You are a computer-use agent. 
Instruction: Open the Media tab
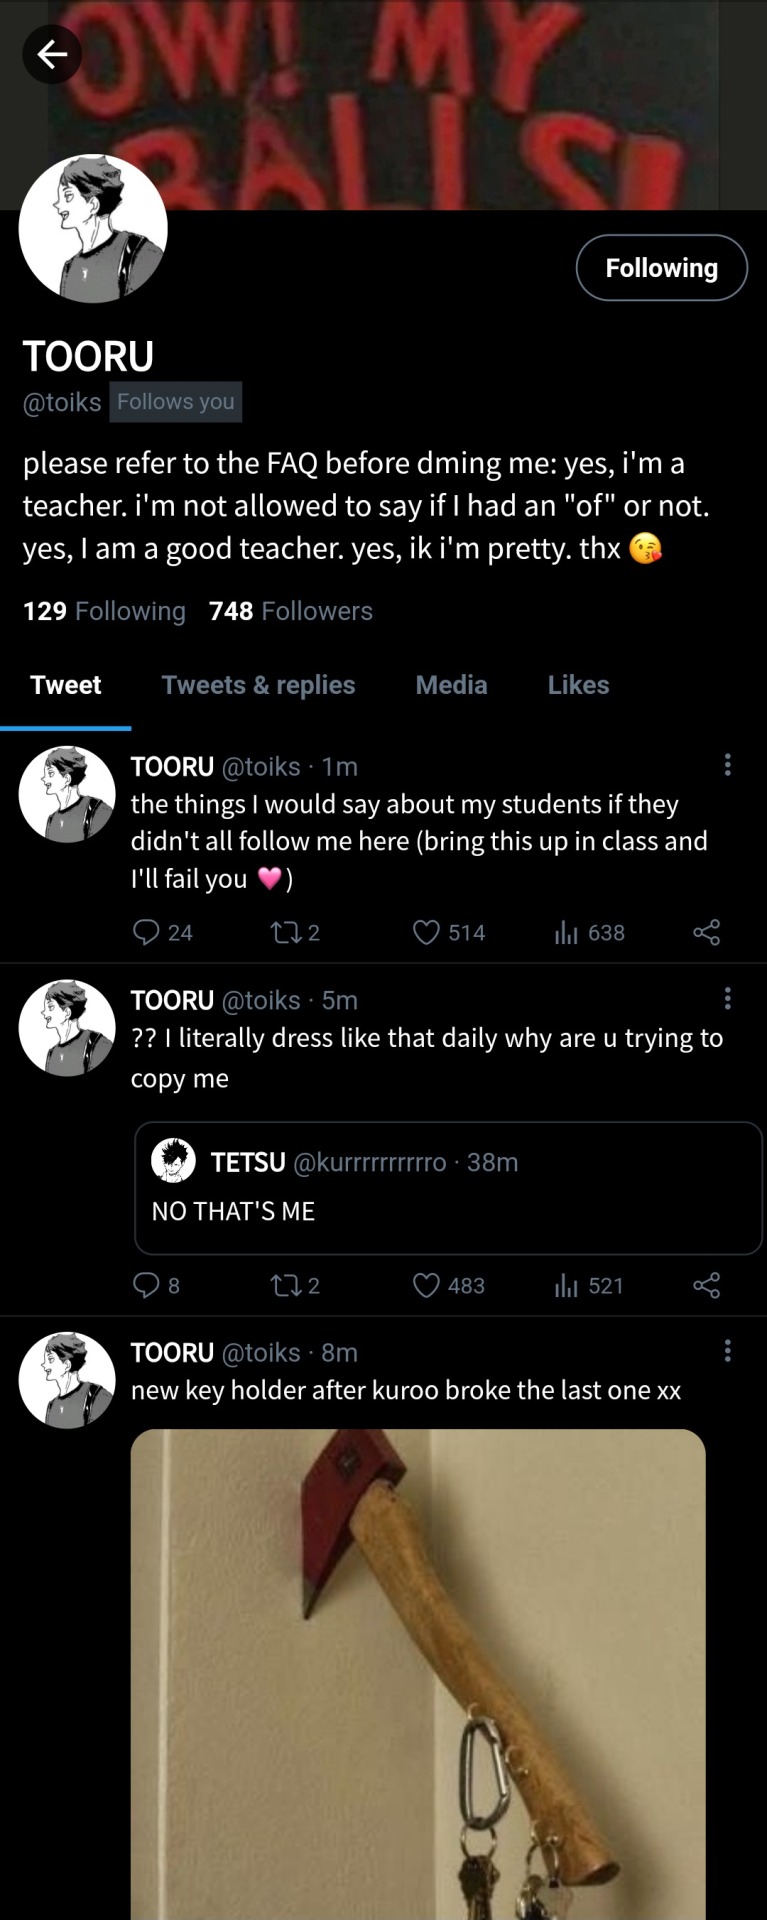pyautogui.click(x=451, y=685)
